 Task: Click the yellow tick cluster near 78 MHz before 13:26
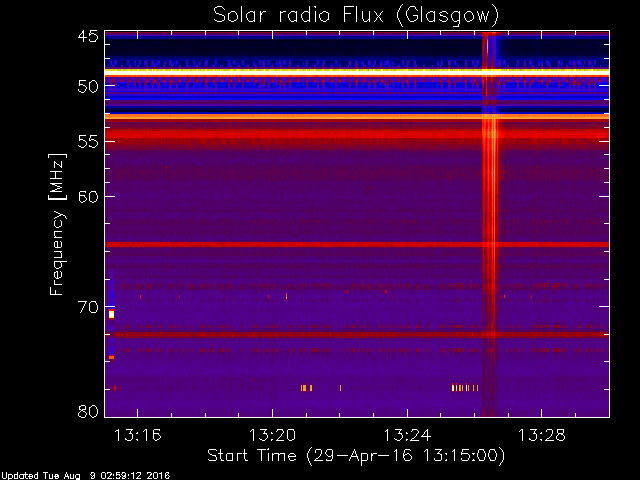point(465,388)
